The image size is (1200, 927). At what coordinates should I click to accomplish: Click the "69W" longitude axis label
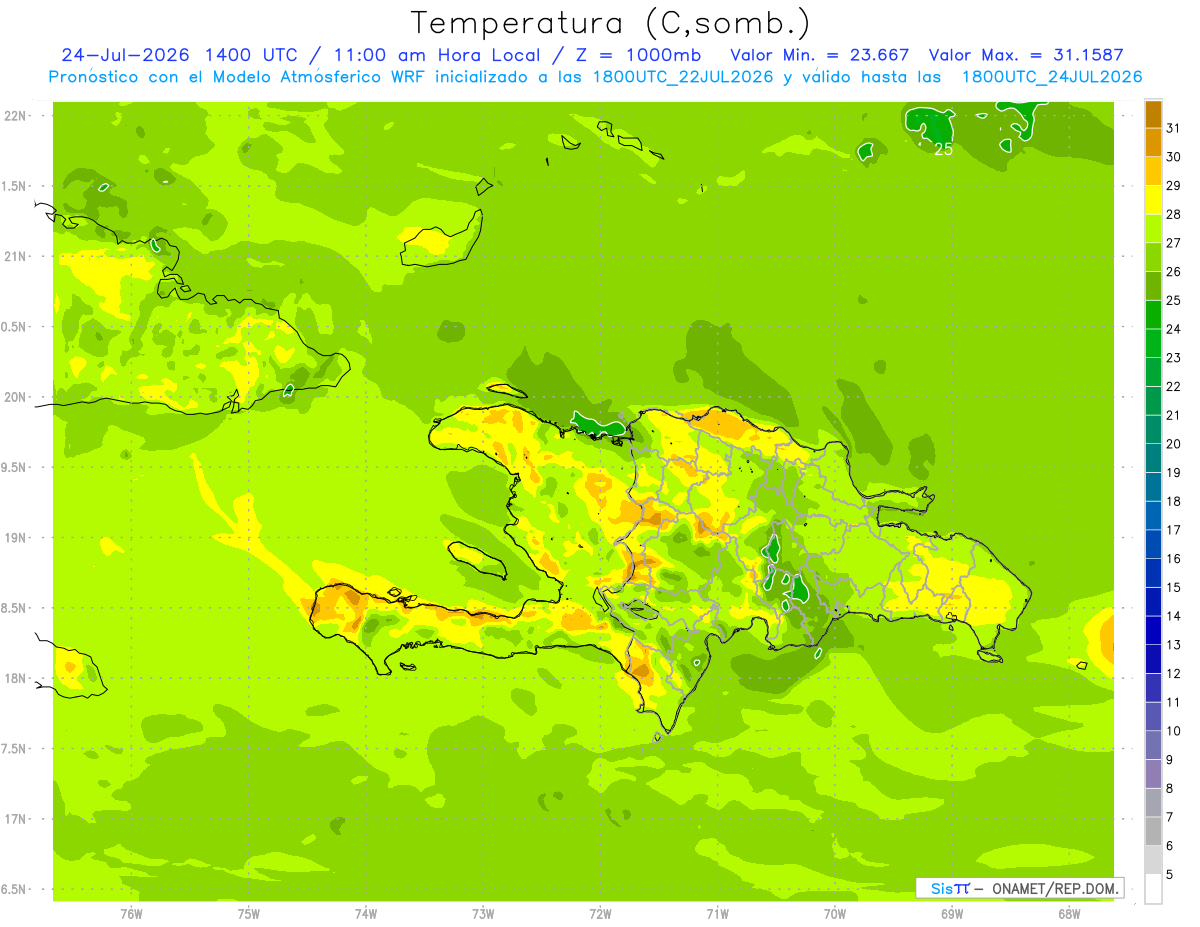[x=952, y=914]
